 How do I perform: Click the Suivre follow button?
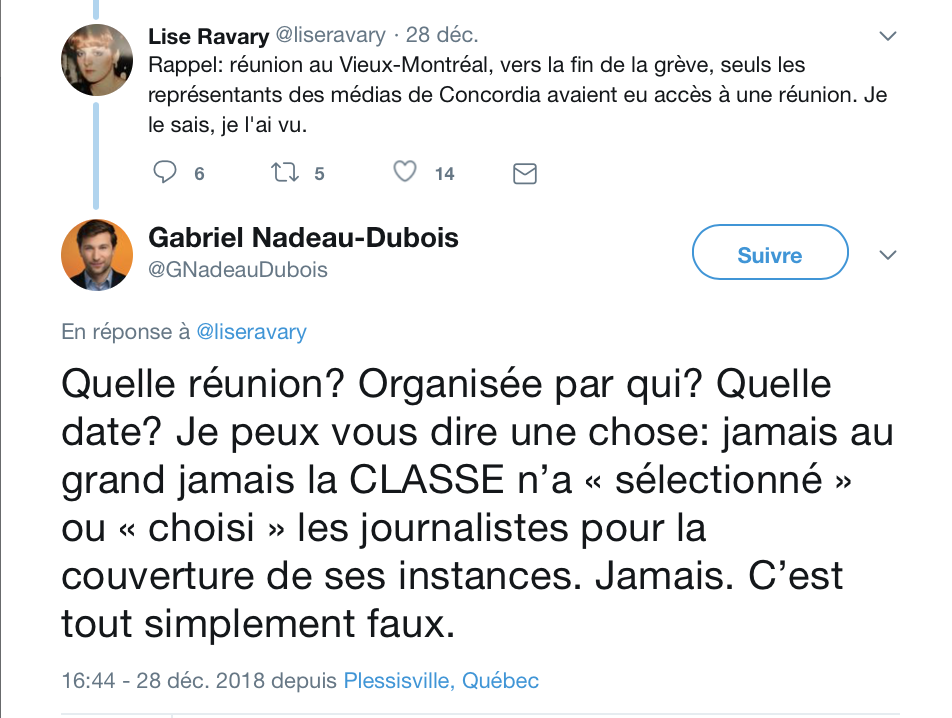[770, 252]
